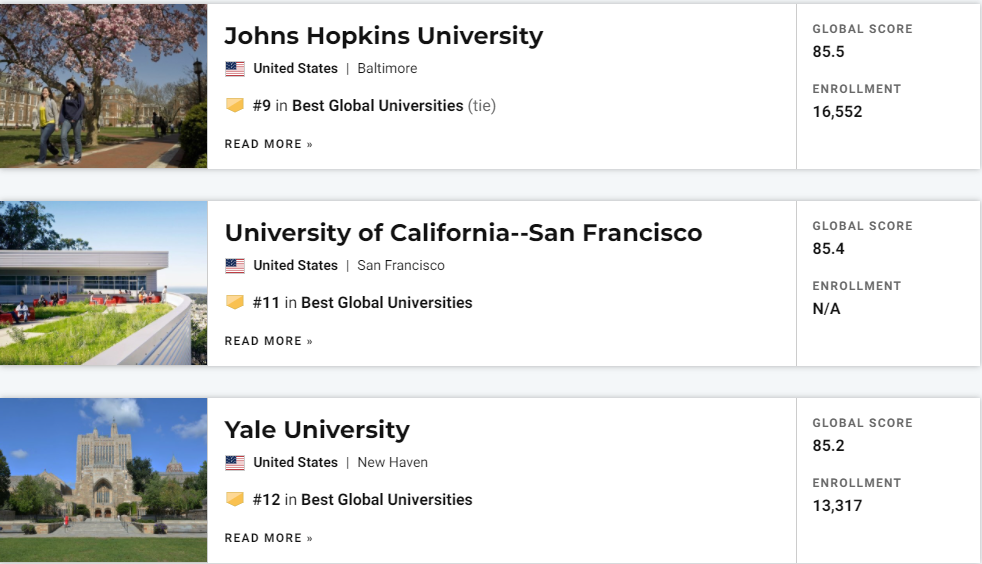Select the UC San Francisco building thumbnail

(103, 283)
